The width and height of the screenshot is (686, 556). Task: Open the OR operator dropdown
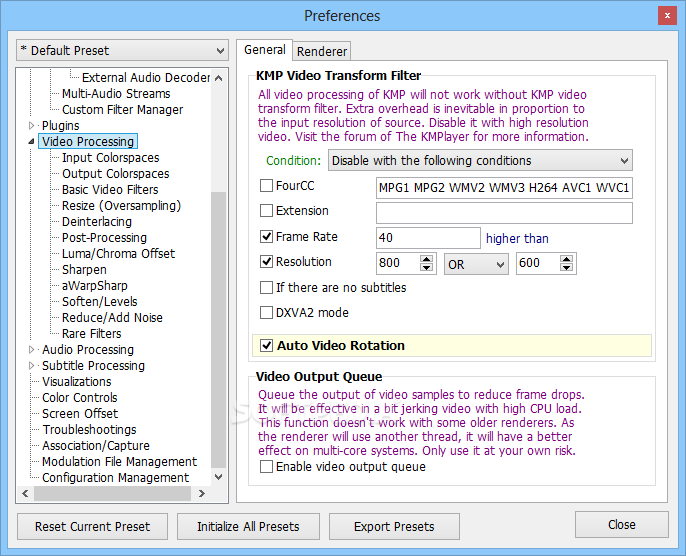coord(476,264)
